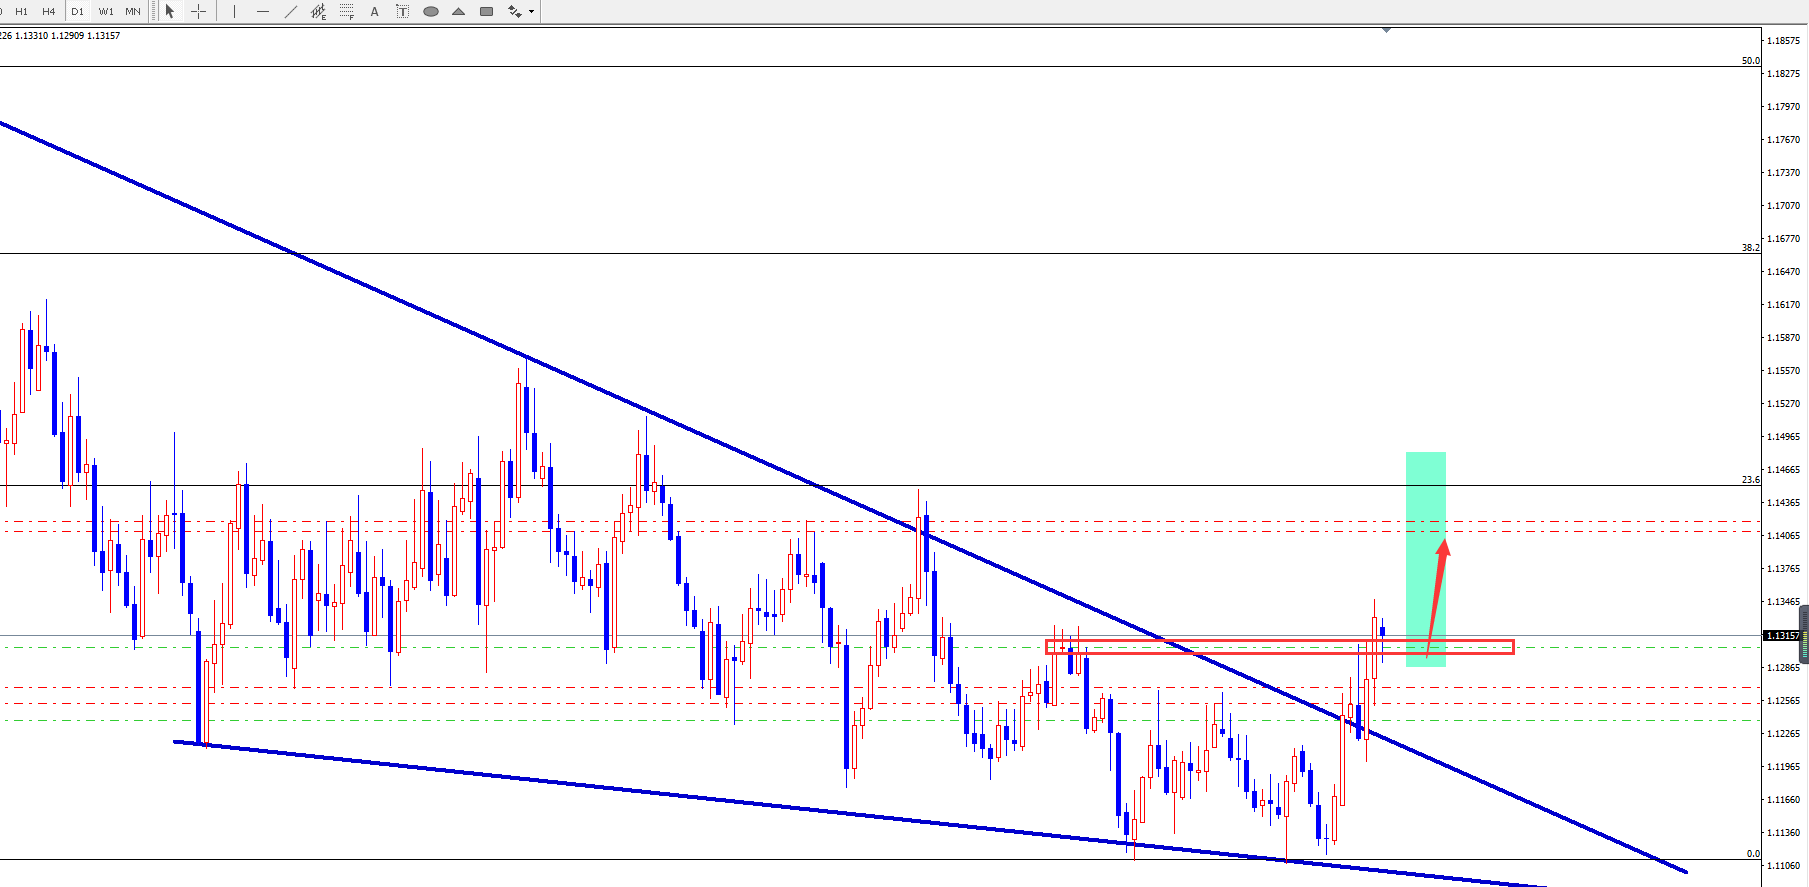The width and height of the screenshot is (1809, 887).
Task: Select the text label tool
Action: [x=403, y=11]
